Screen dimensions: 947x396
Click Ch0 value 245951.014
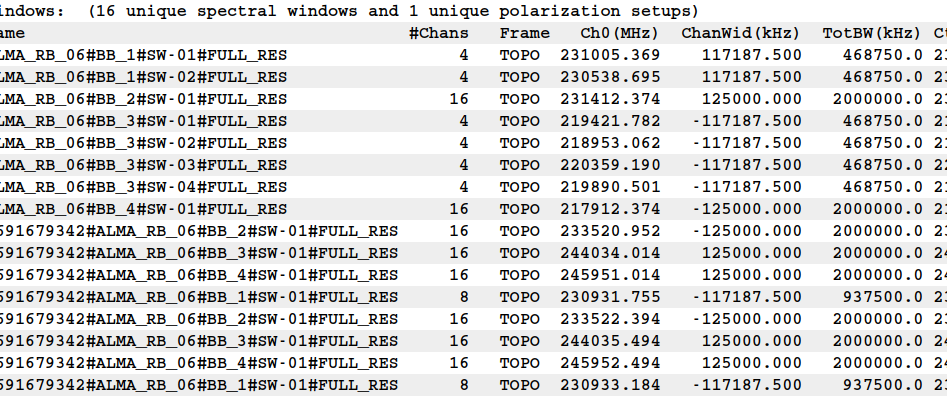tap(610, 275)
